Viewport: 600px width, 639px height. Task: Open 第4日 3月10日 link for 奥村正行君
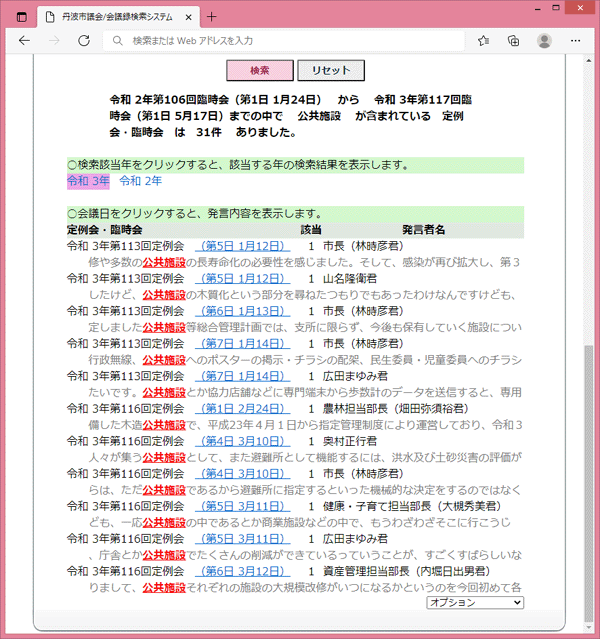click(243, 441)
